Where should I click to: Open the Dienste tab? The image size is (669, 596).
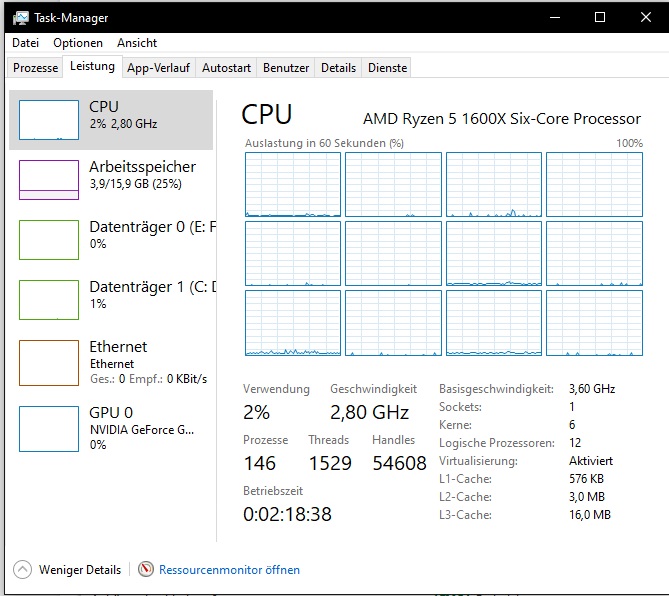pos(387,68)
